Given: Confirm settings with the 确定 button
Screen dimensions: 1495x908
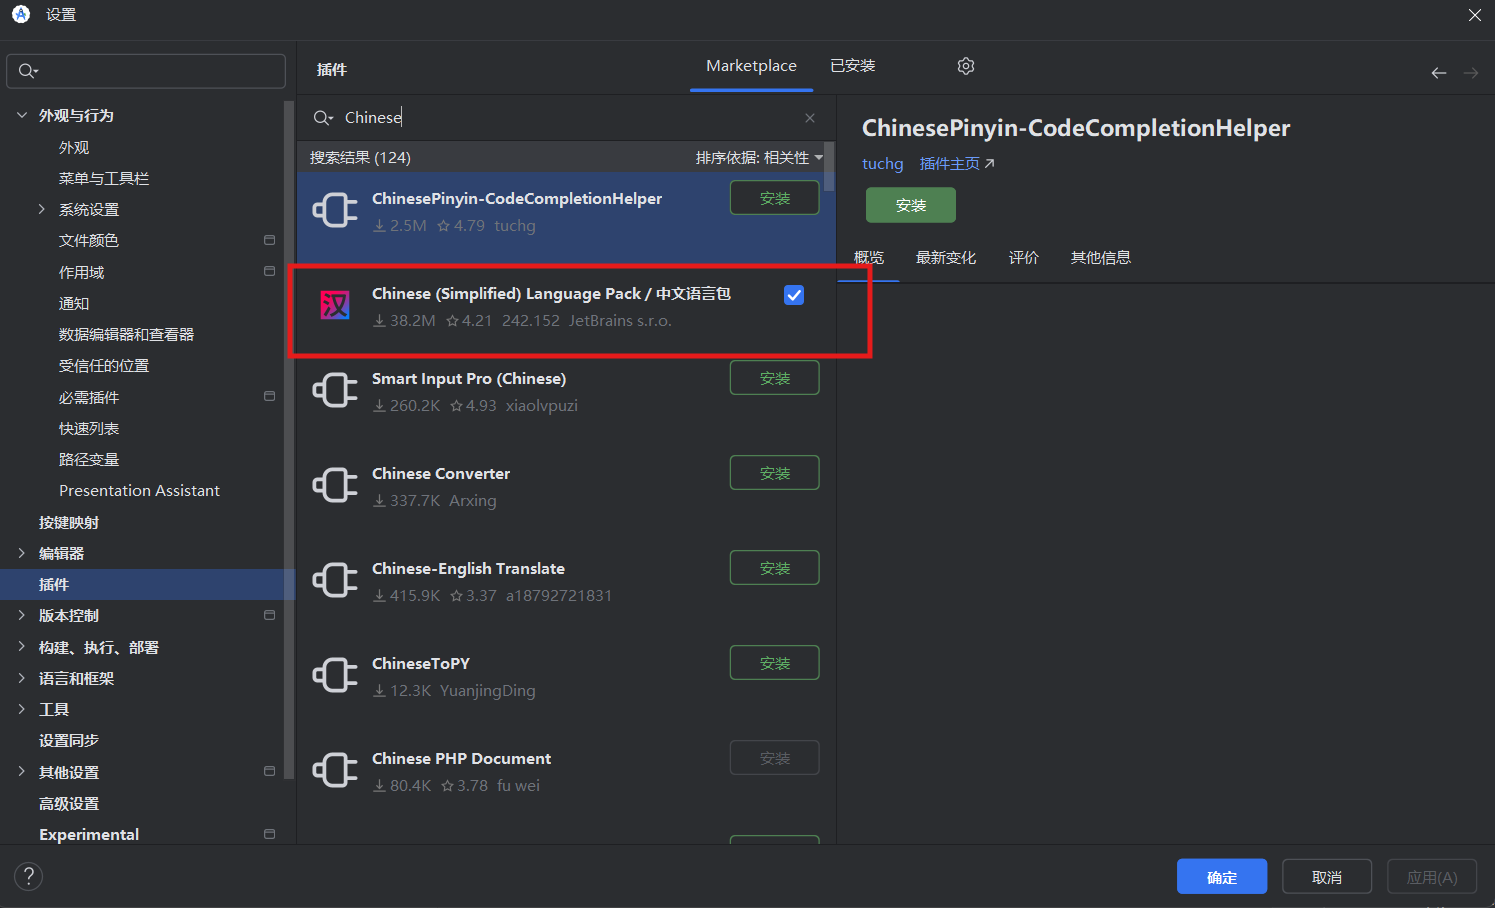Looking at the screenshot, I should coord(1222,877).
